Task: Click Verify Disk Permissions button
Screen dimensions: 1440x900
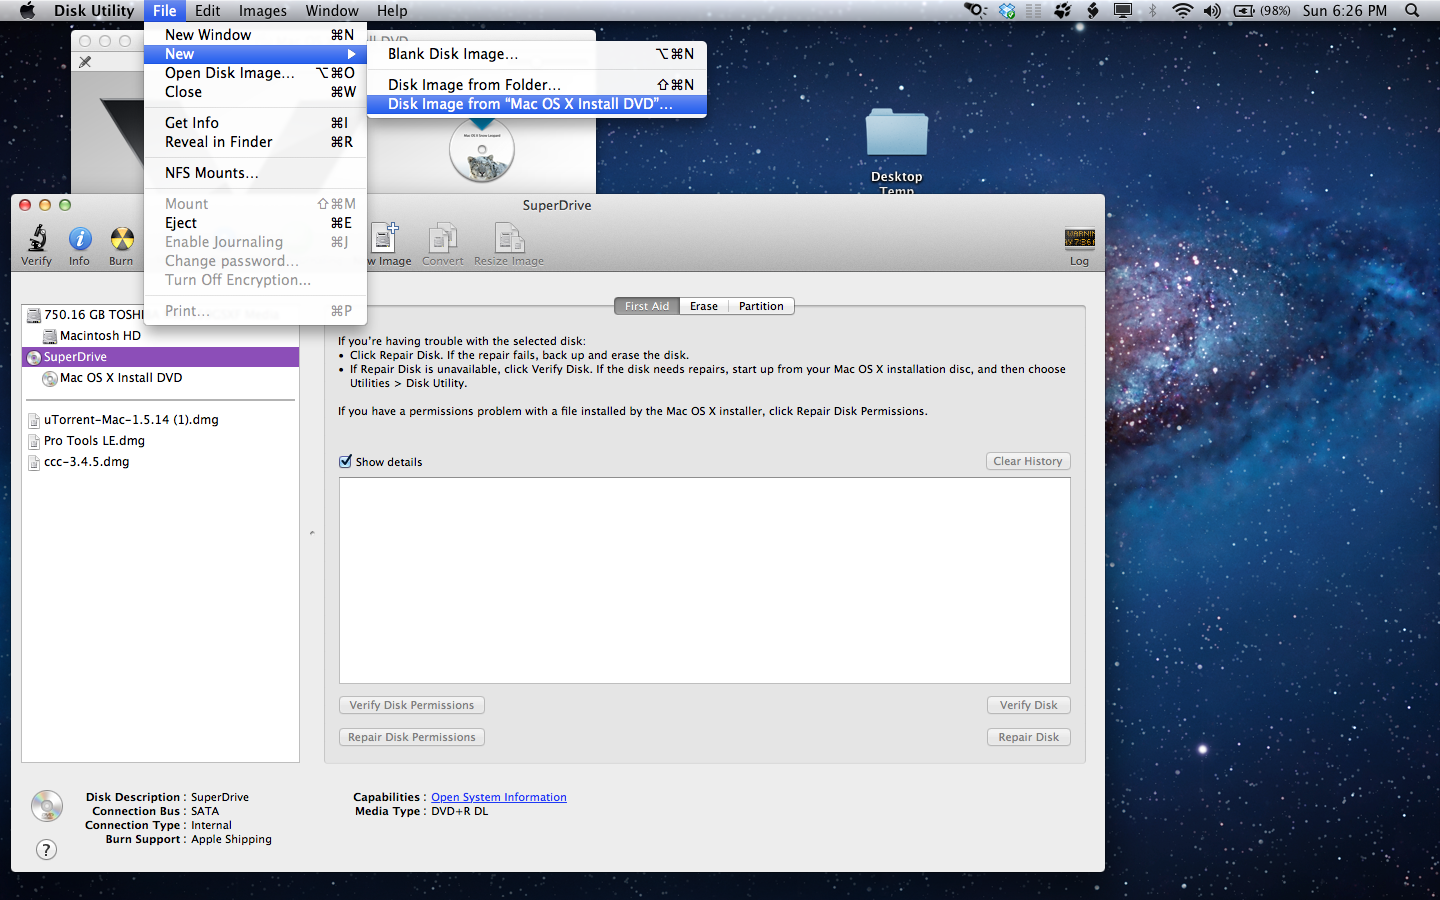Action: pyautogui.click(x=412, y=705)
